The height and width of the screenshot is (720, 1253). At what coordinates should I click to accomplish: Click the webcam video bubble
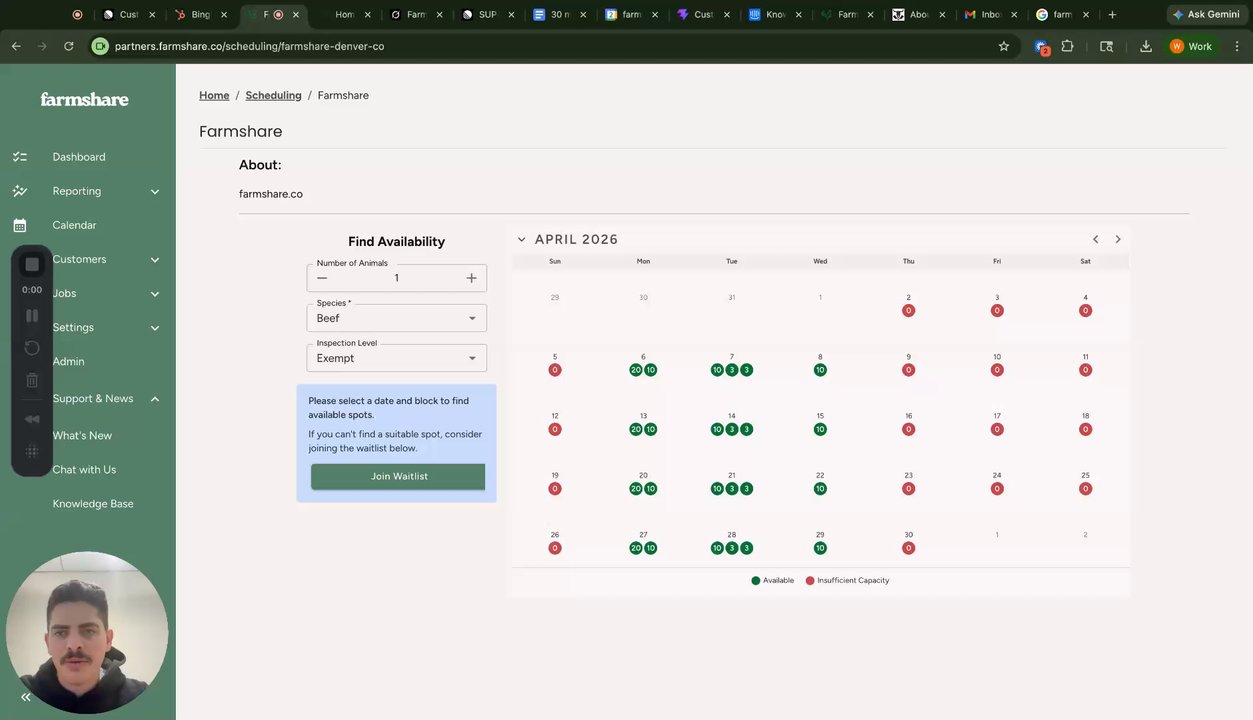coord(87,632)
